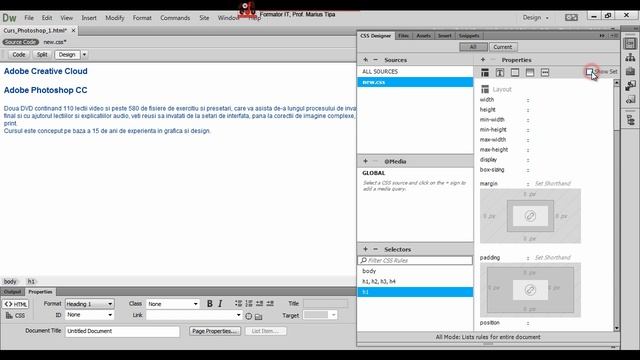Click the indent (blockquote) icon
640x360 pixels.
click(270, 303)
